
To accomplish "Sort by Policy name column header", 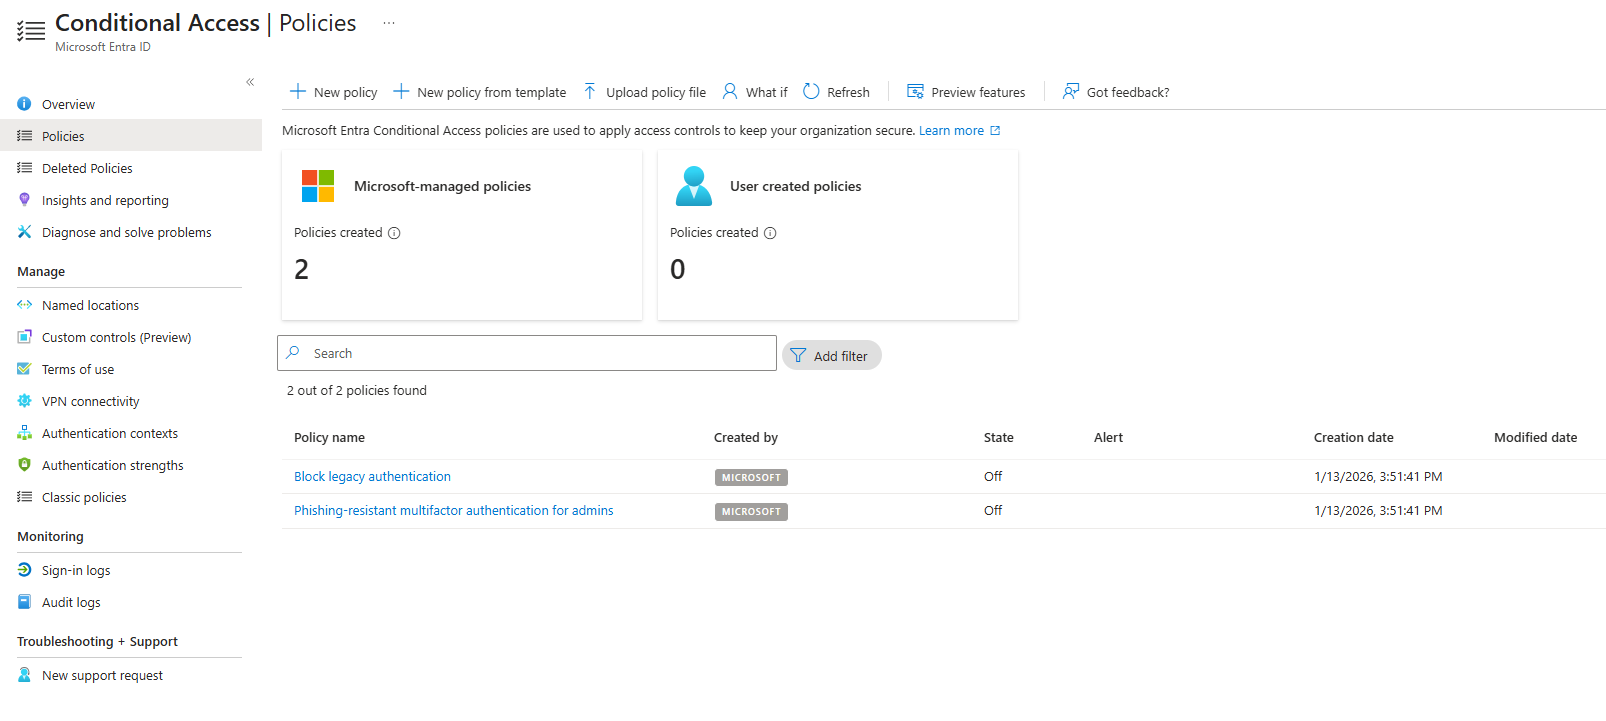I will pyautogui.click(x=329, y=437).
